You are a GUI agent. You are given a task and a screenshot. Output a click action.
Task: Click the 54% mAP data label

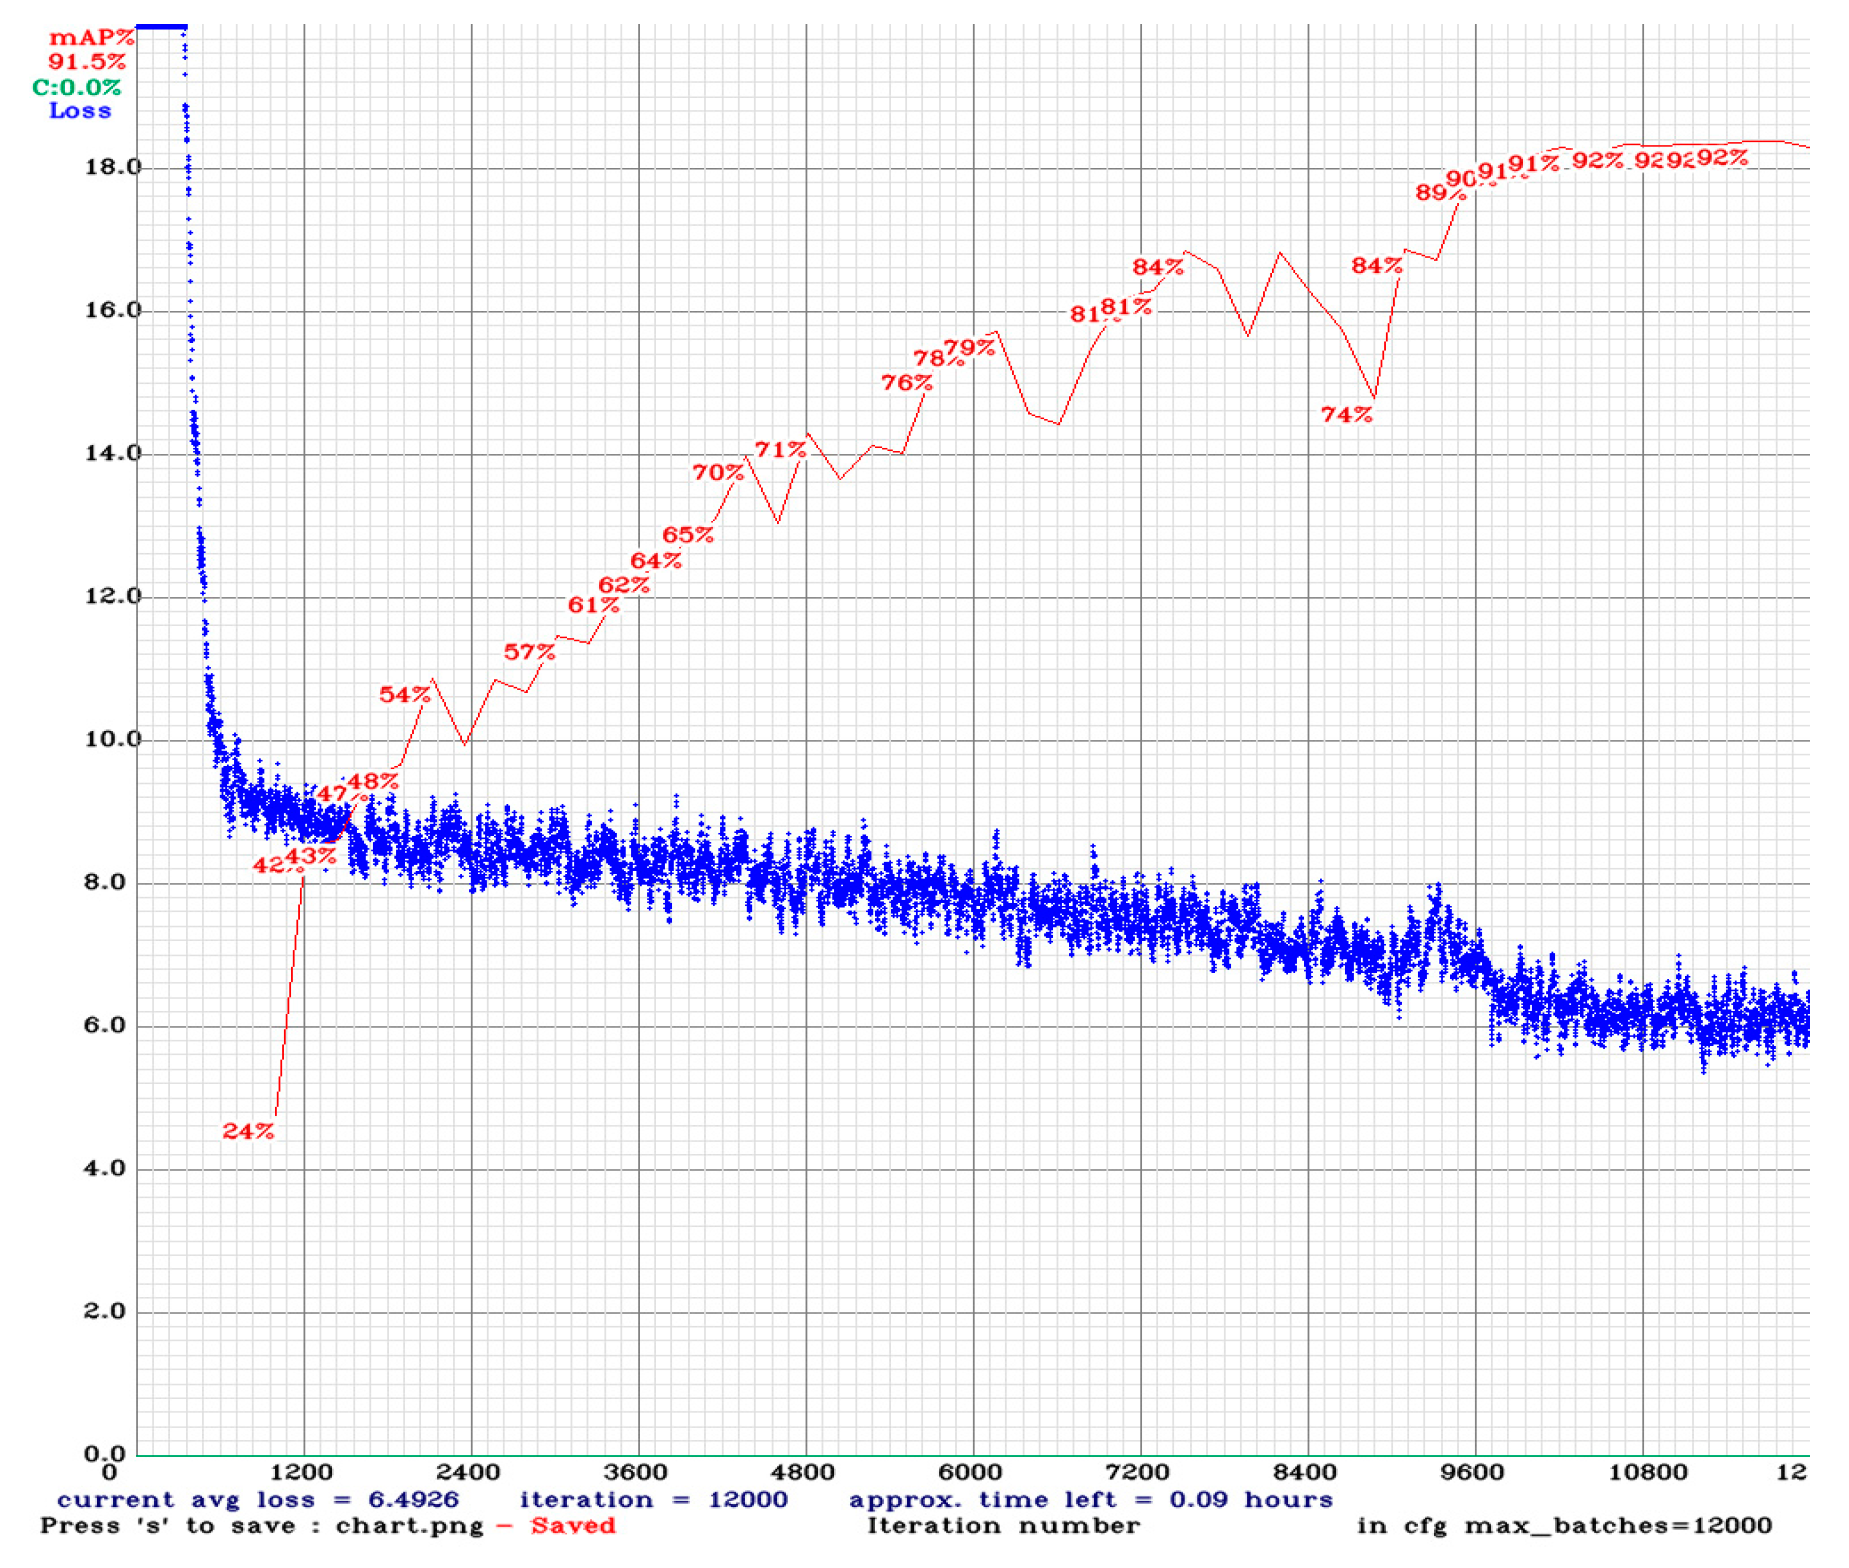pyautogui.click(x=405, y=694)
